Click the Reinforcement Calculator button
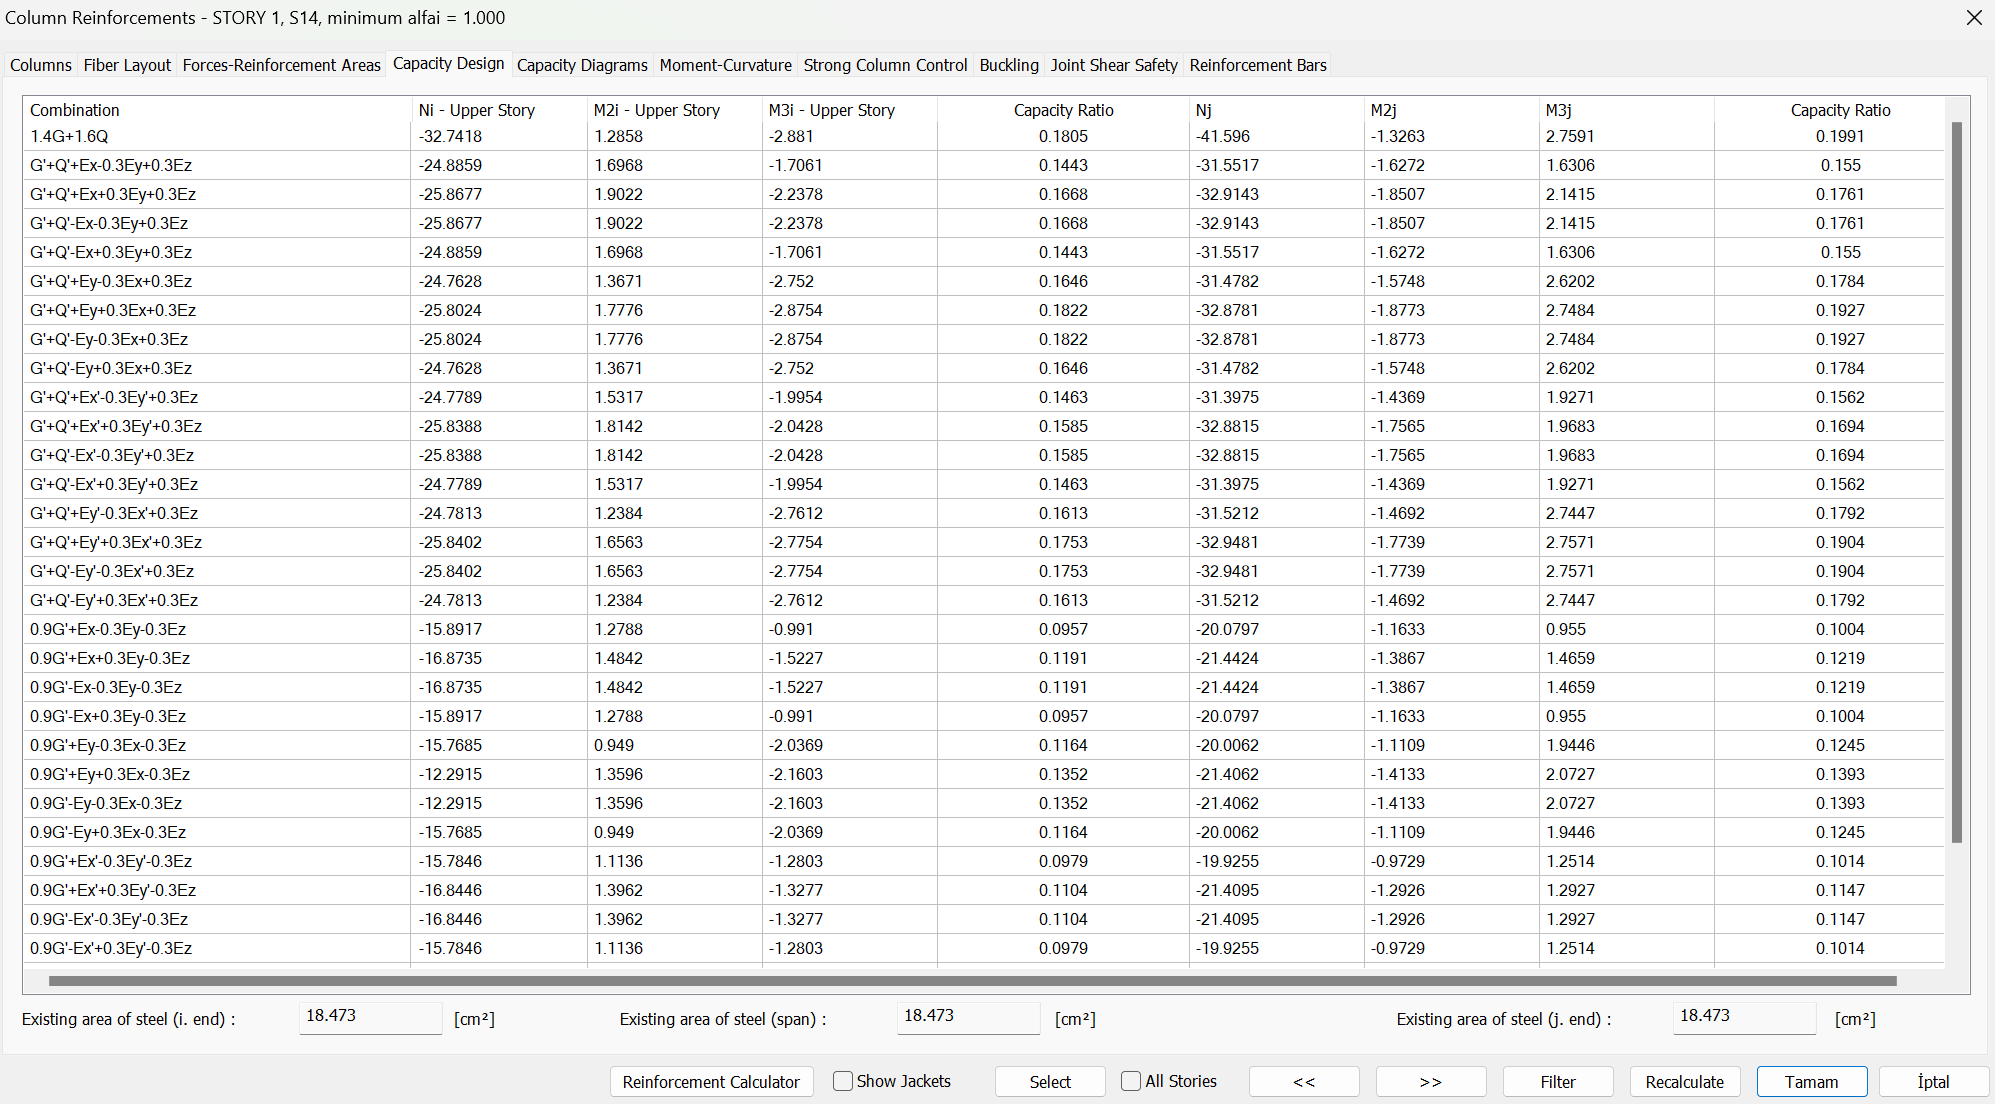The width and height of the screenshot is (1995, 1104). (x=711, y=1082)
